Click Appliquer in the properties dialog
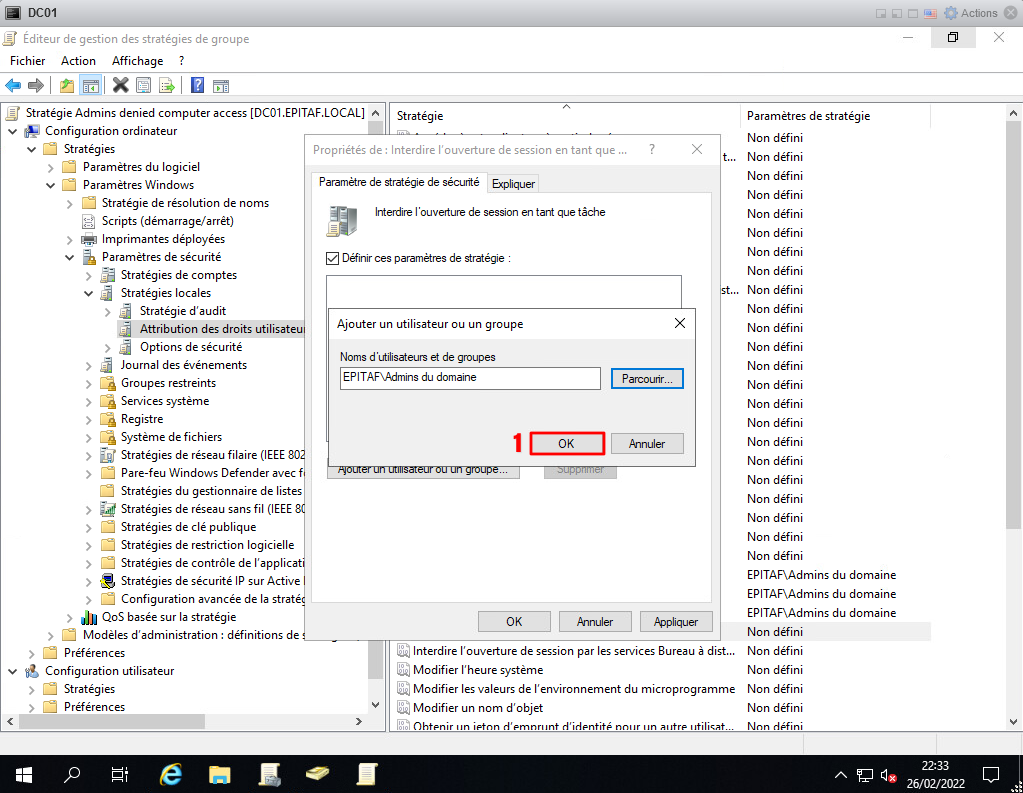 675,621
